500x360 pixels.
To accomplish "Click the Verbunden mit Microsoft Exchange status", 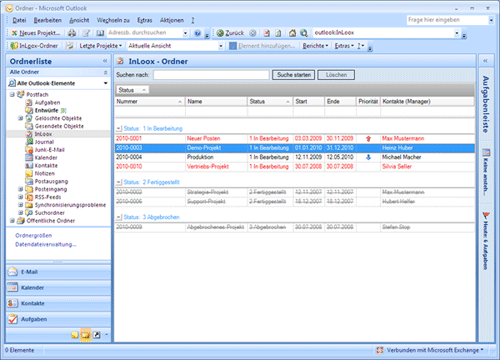I will (x=430, y=350).
